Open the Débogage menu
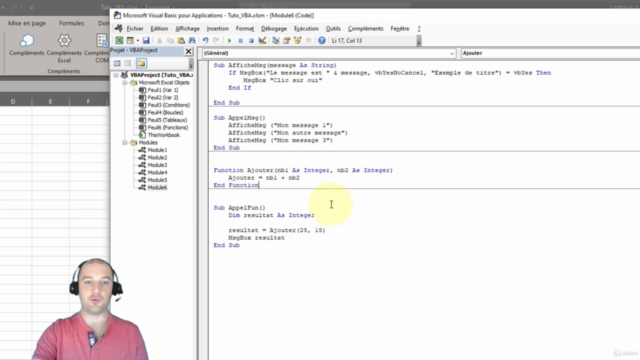The width and height of the screenshot is (640, 360). pos(274,29)
